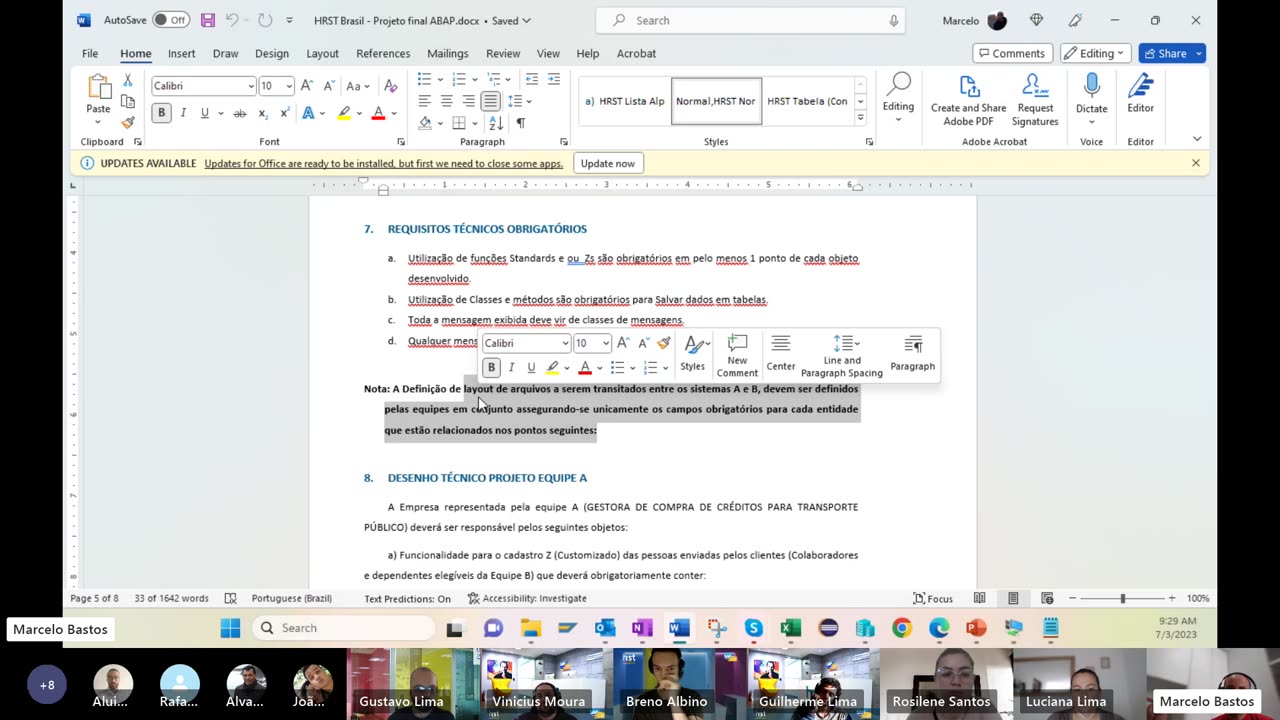Toggle Bold in the ribbon Font group

(x=161, y=113)
